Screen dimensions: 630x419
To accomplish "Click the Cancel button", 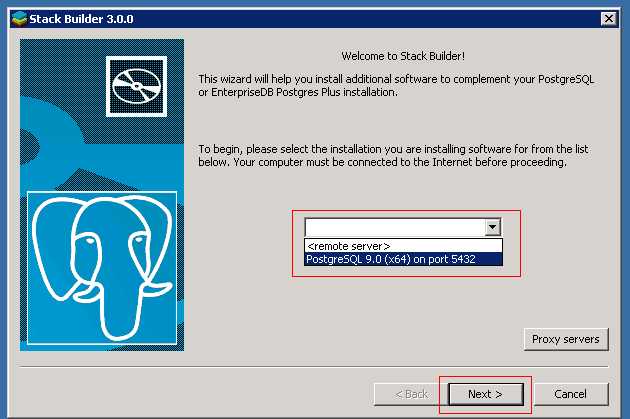I will click(x=571, y=394).
